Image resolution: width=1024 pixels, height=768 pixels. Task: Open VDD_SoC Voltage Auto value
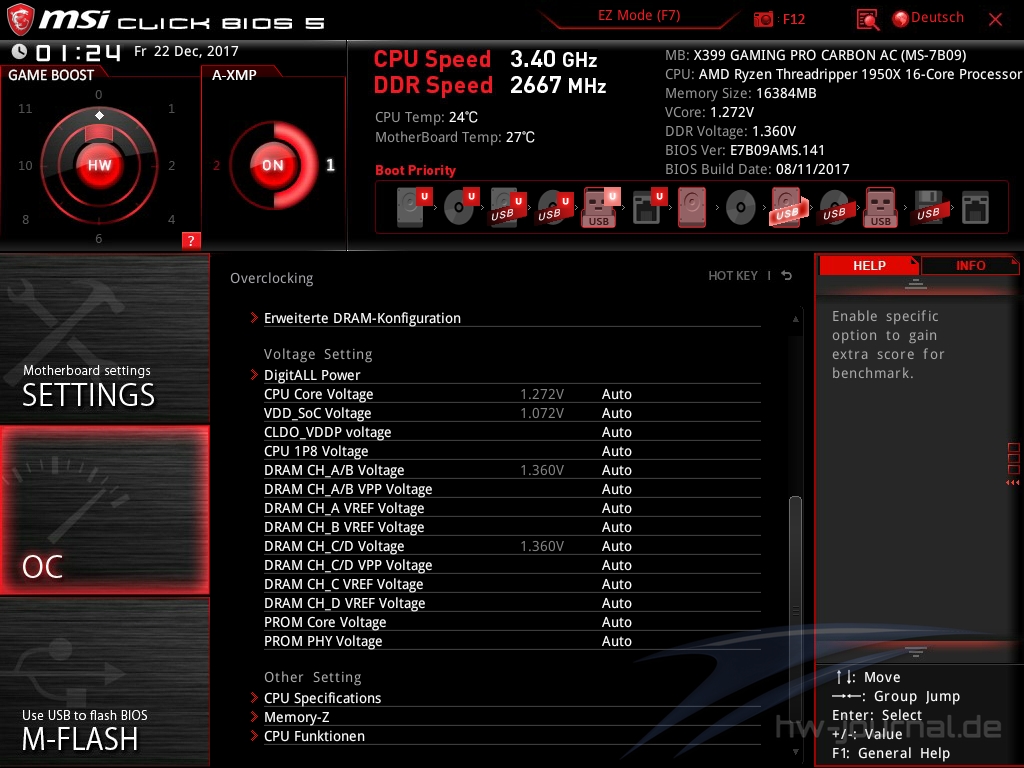(616, 413)
